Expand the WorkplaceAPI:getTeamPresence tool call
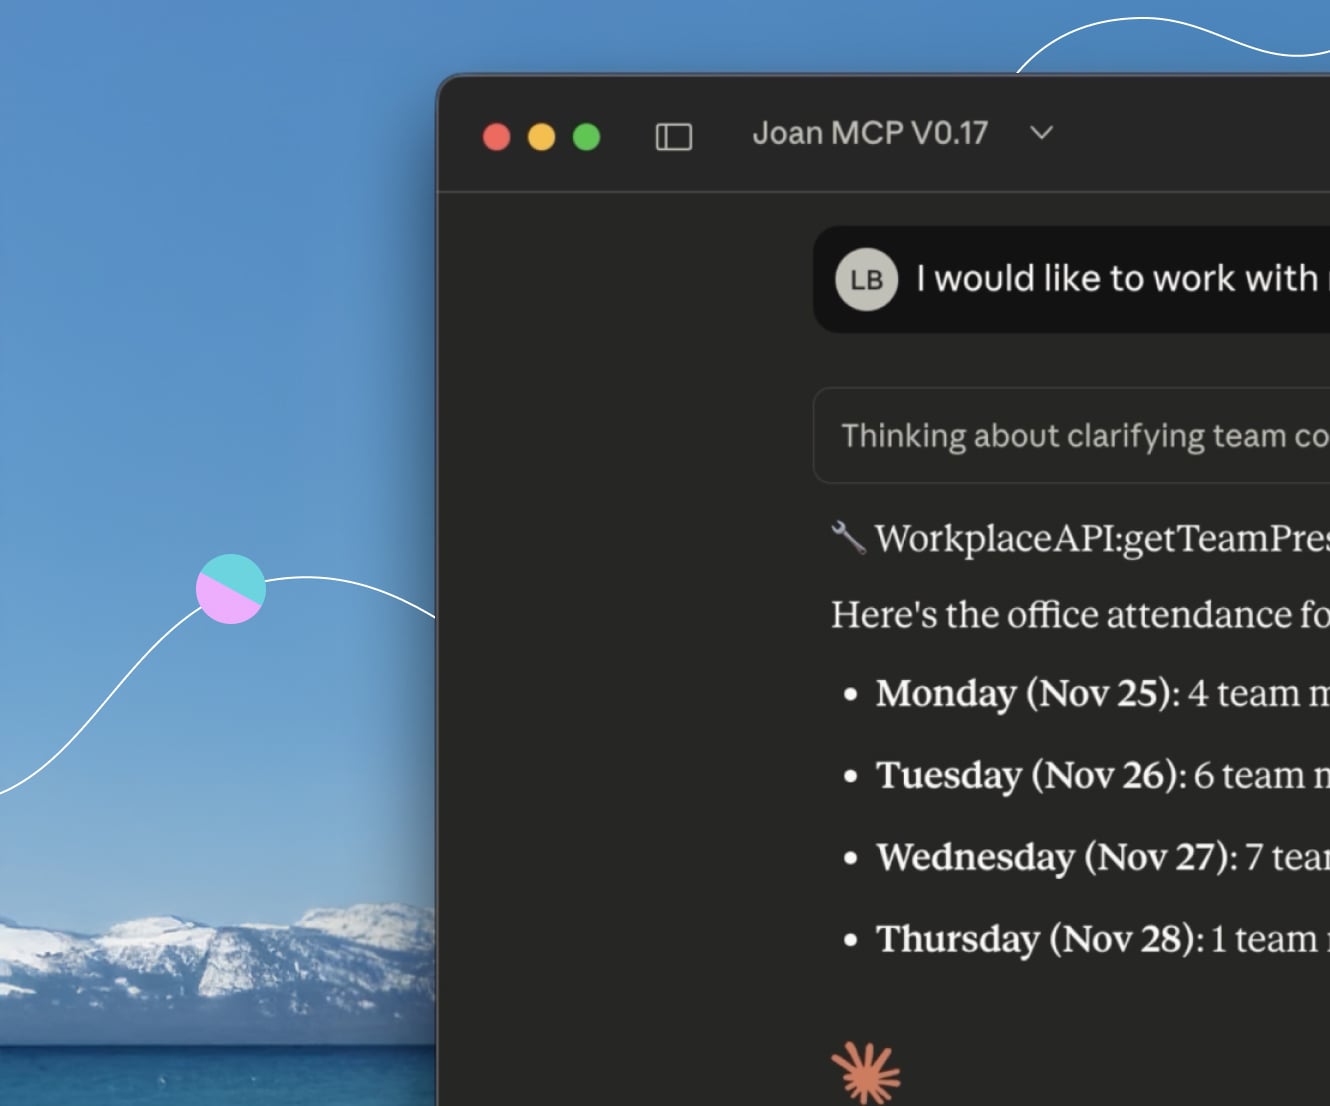The image size is (1330, 1106). click(x=1100, y=538)
